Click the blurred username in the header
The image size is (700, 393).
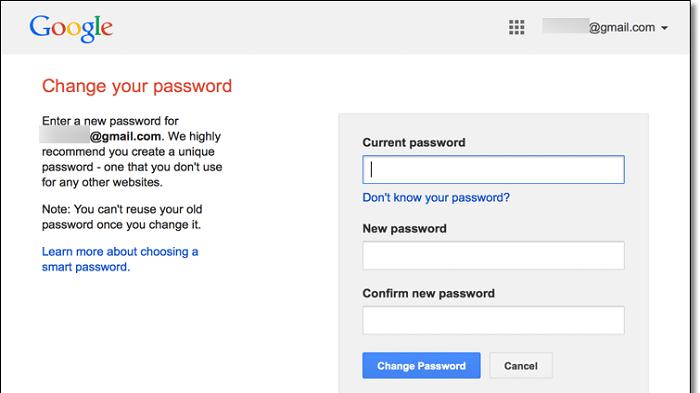(565, 26)
